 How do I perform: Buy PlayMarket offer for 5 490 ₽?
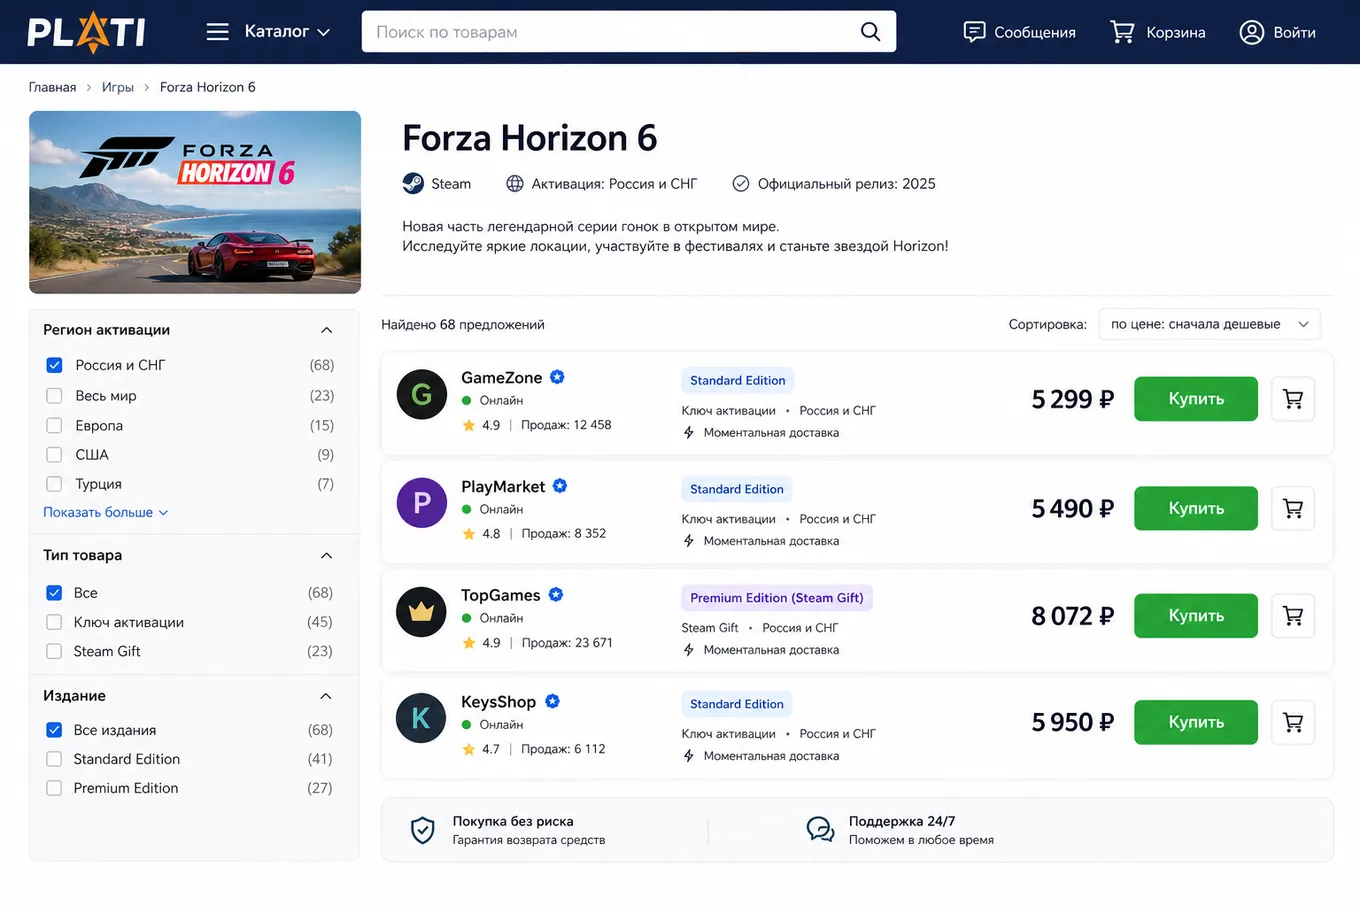pyautogui.click(x=1196, y=508)
